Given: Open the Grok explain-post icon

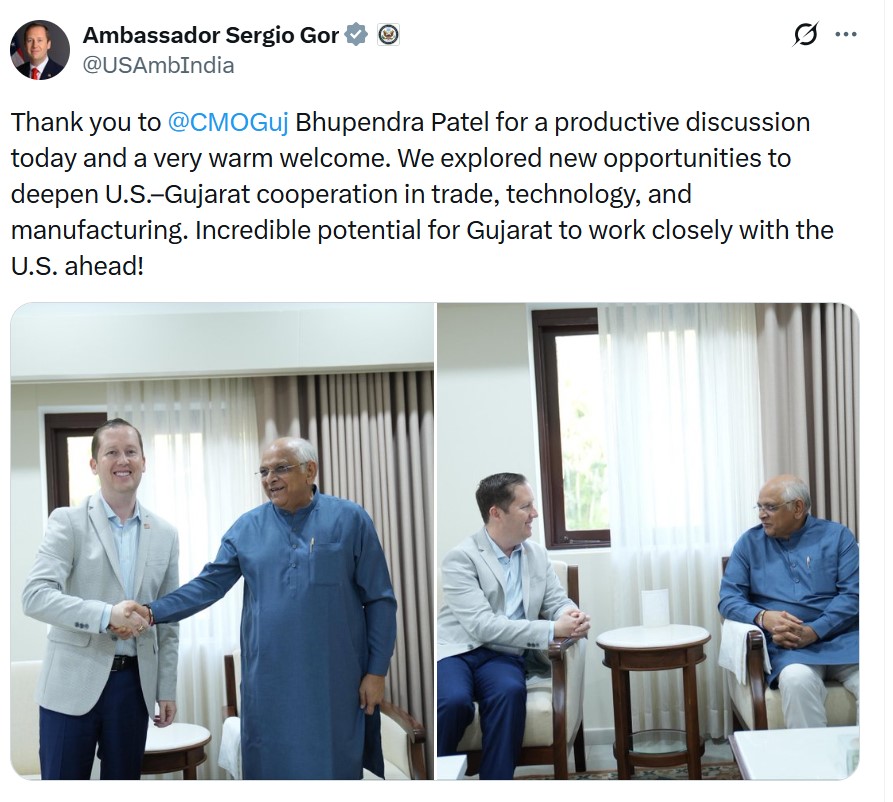Looking at the screenshot, I should pos(805,34).
